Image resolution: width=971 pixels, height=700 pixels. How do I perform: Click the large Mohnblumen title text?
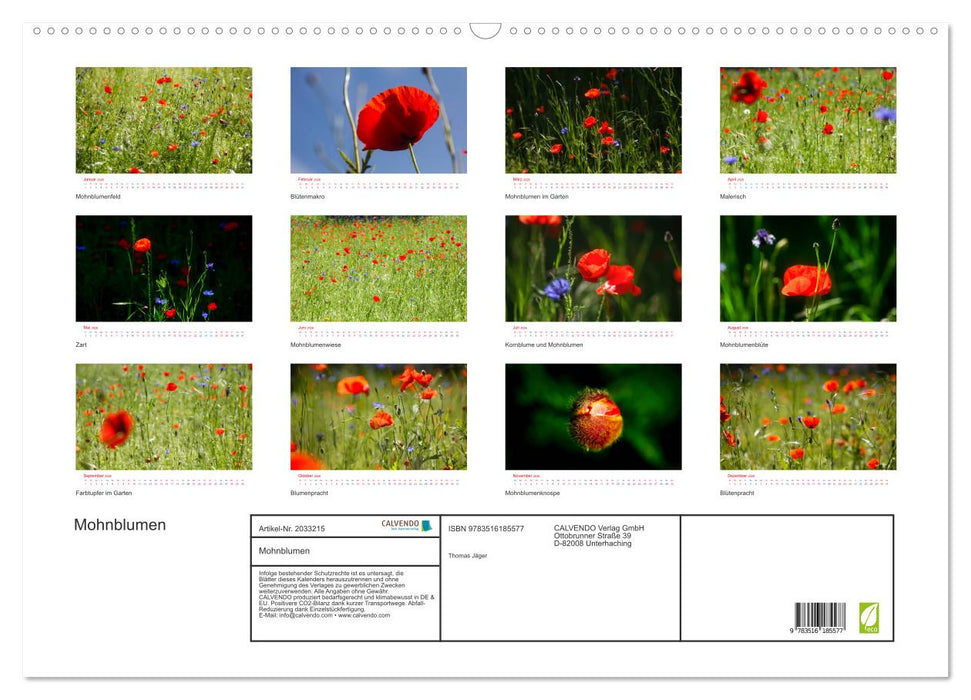(x=120, y=525)
